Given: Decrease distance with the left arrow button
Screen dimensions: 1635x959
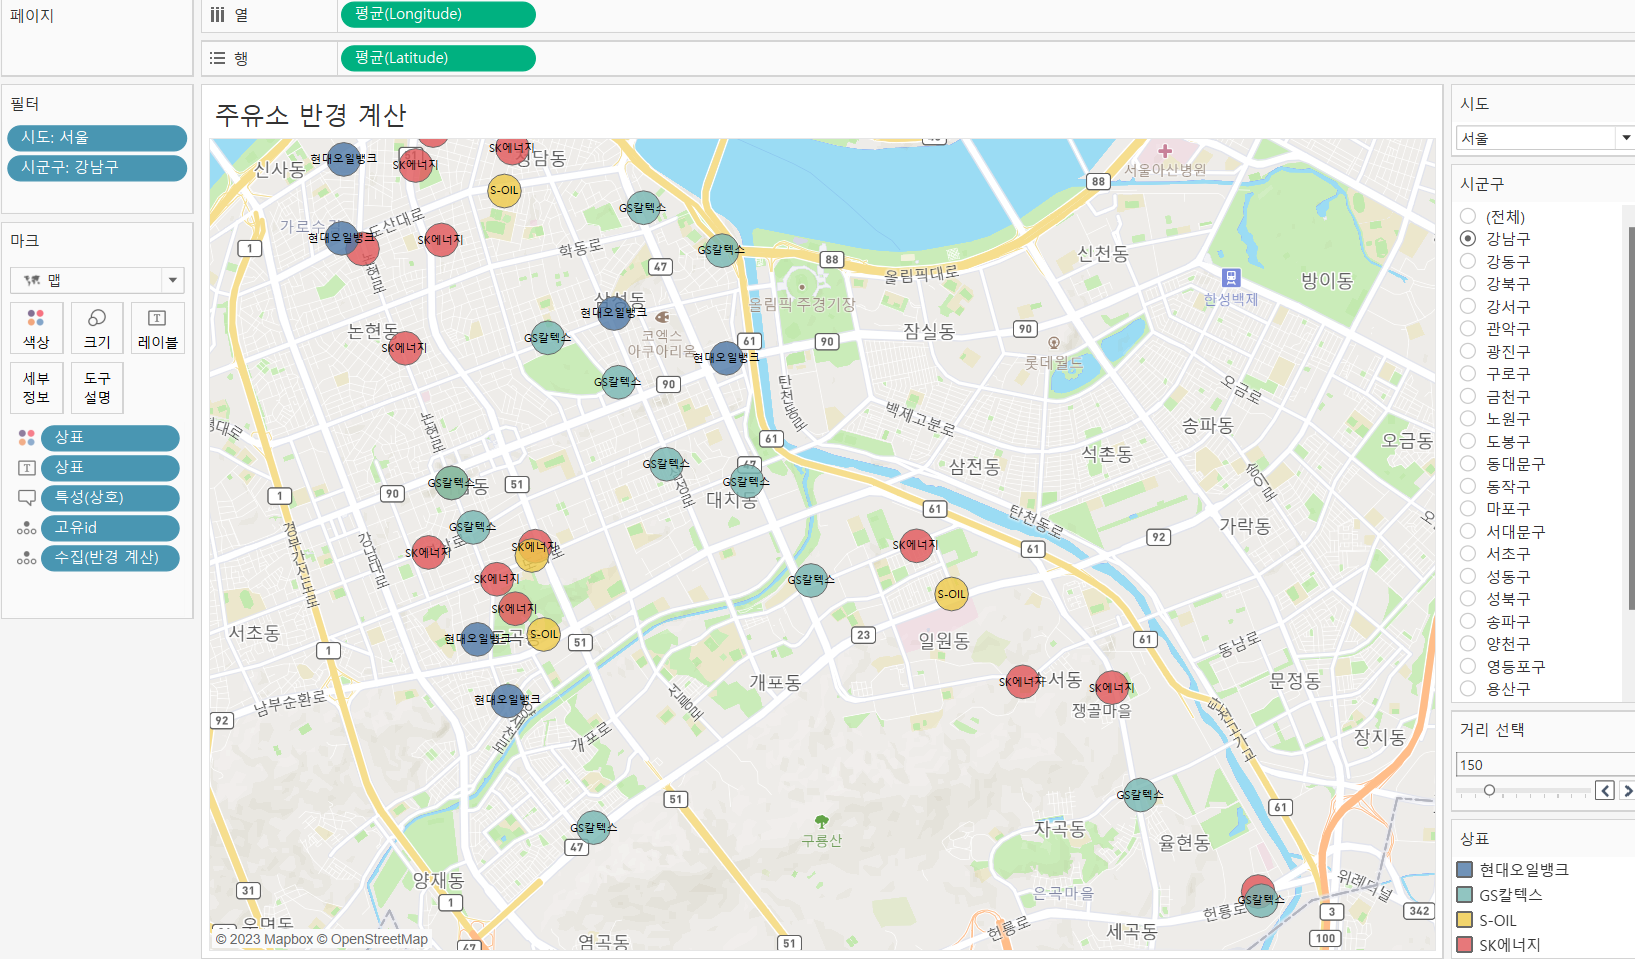Looking at the screenshot, I should click(1605, 791).
